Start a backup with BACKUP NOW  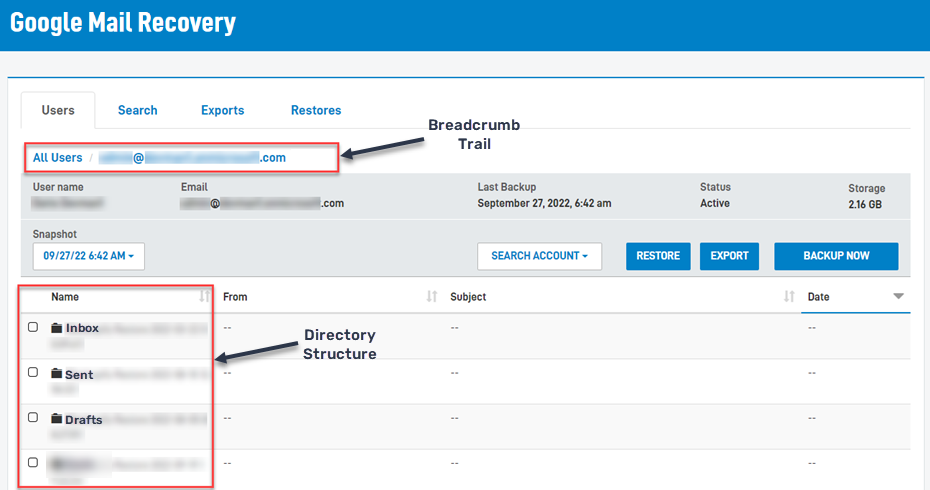point(836,256)
